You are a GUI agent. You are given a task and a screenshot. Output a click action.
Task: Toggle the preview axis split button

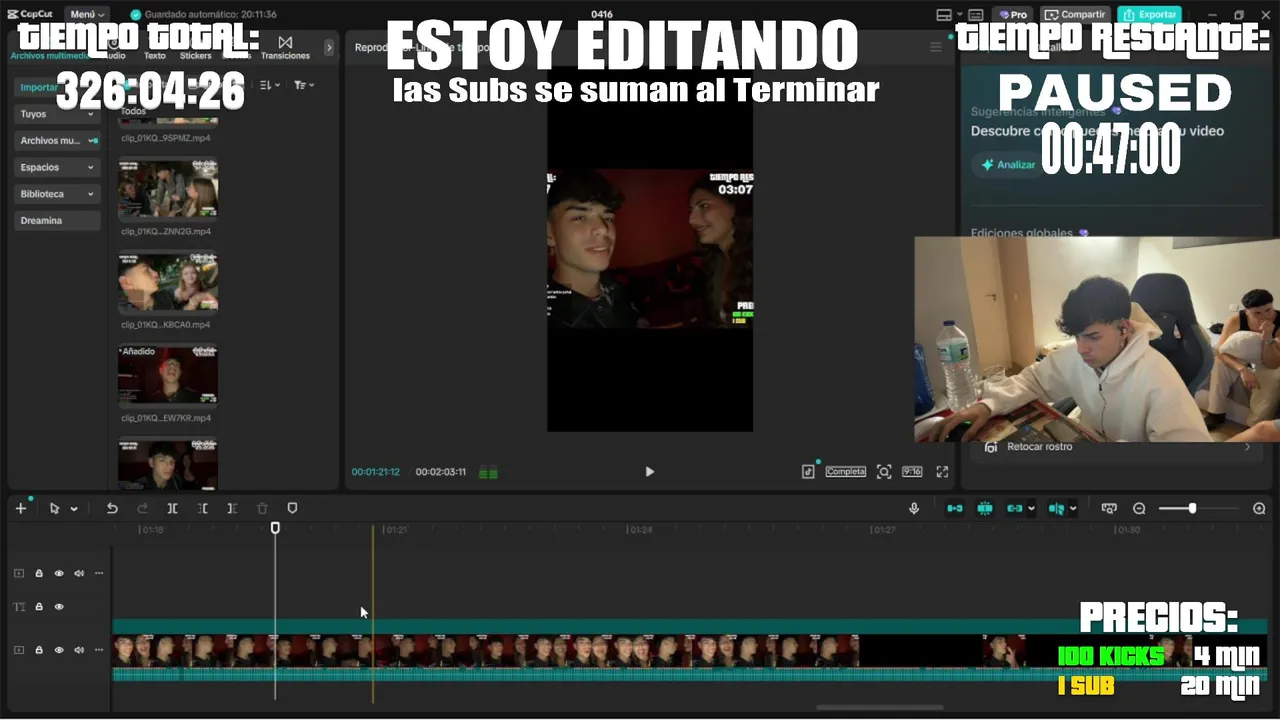(x=1056, y=508)
